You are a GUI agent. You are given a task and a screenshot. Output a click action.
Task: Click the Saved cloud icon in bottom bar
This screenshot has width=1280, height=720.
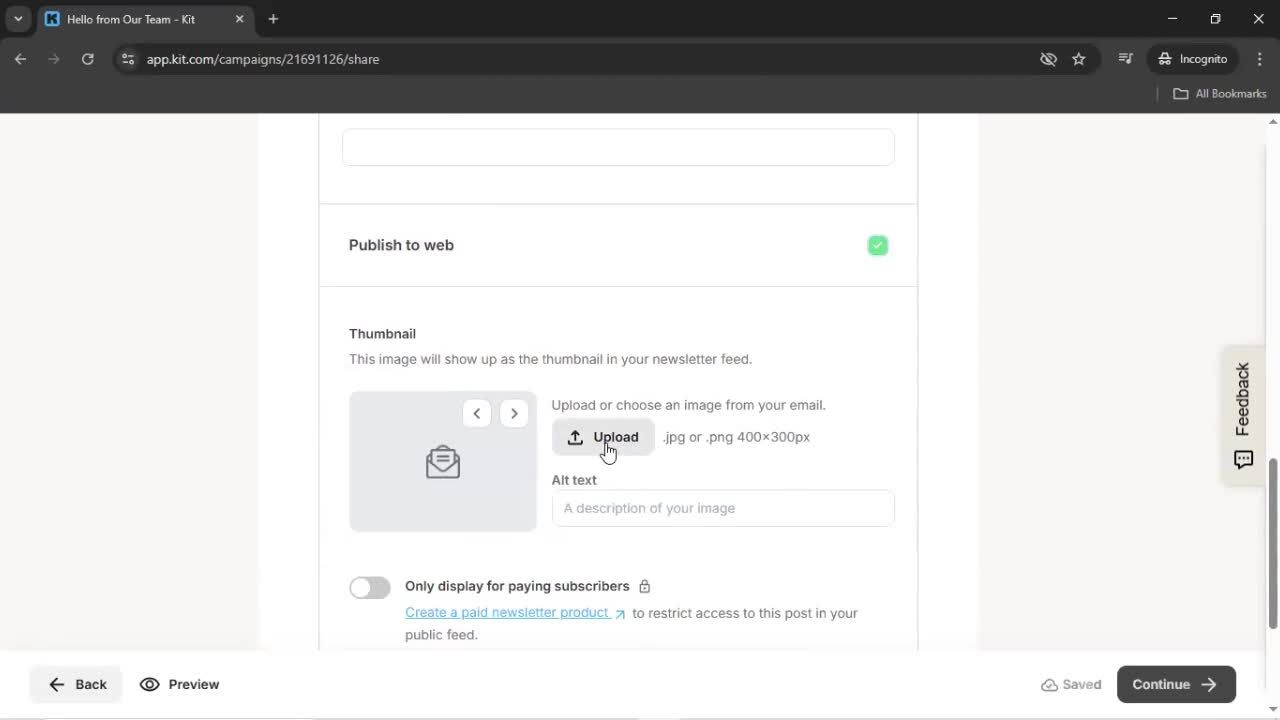[x=1051, y=684]
